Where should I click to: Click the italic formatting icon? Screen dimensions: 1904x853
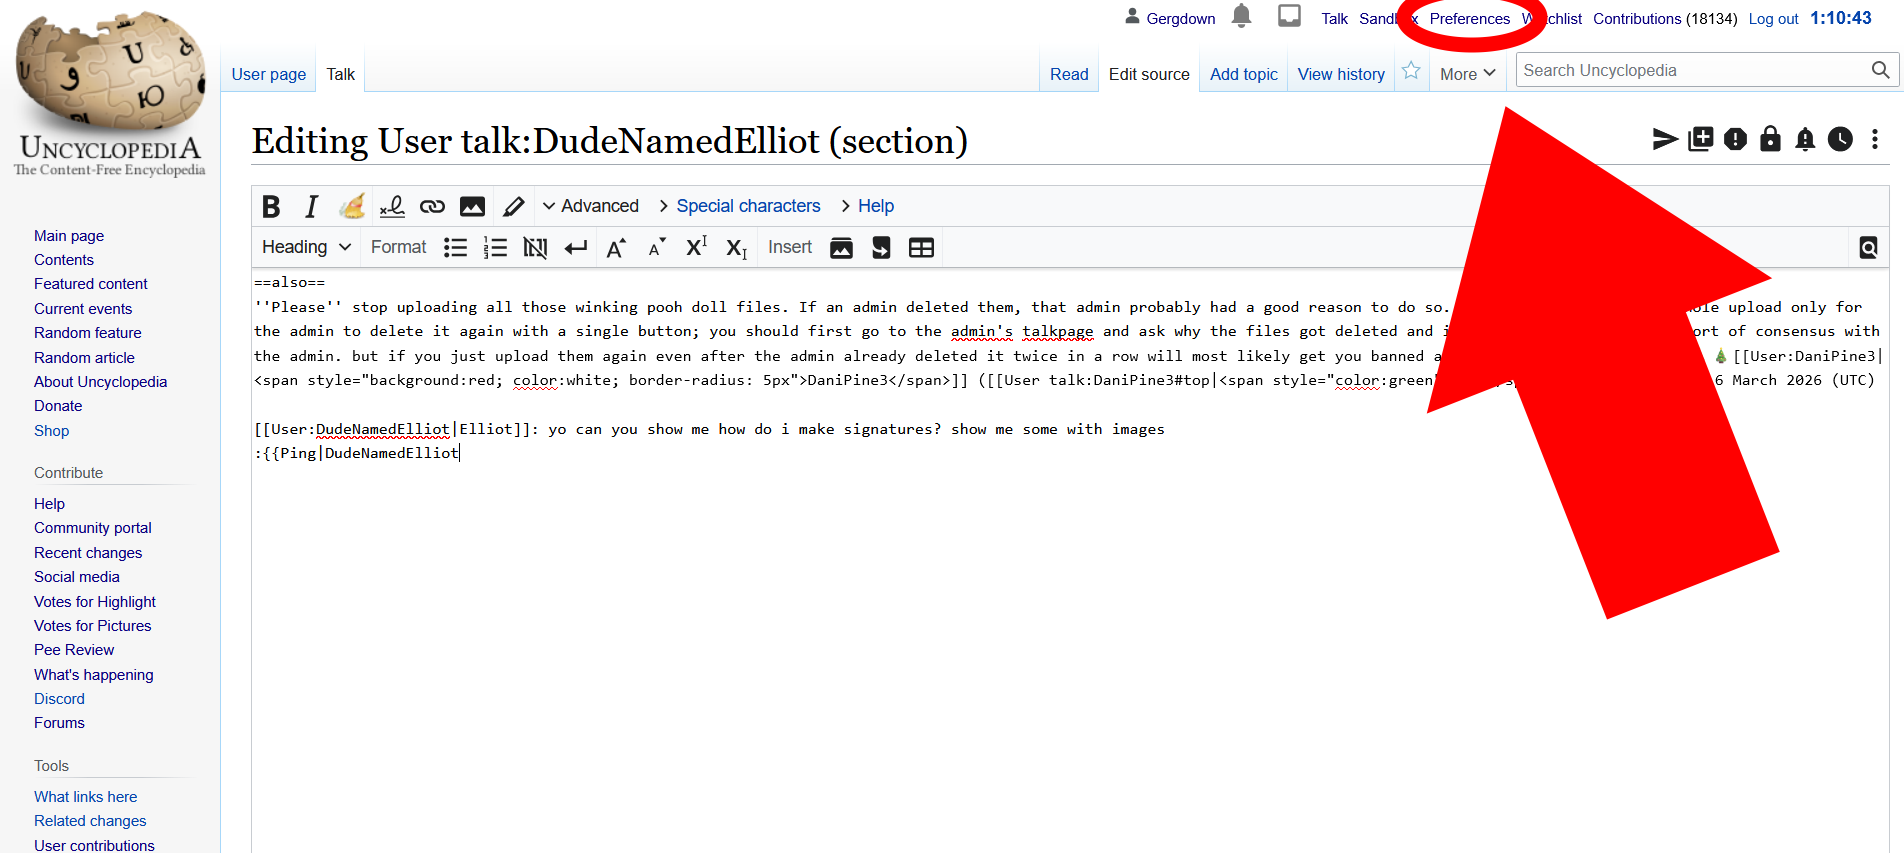coord(311,206)
